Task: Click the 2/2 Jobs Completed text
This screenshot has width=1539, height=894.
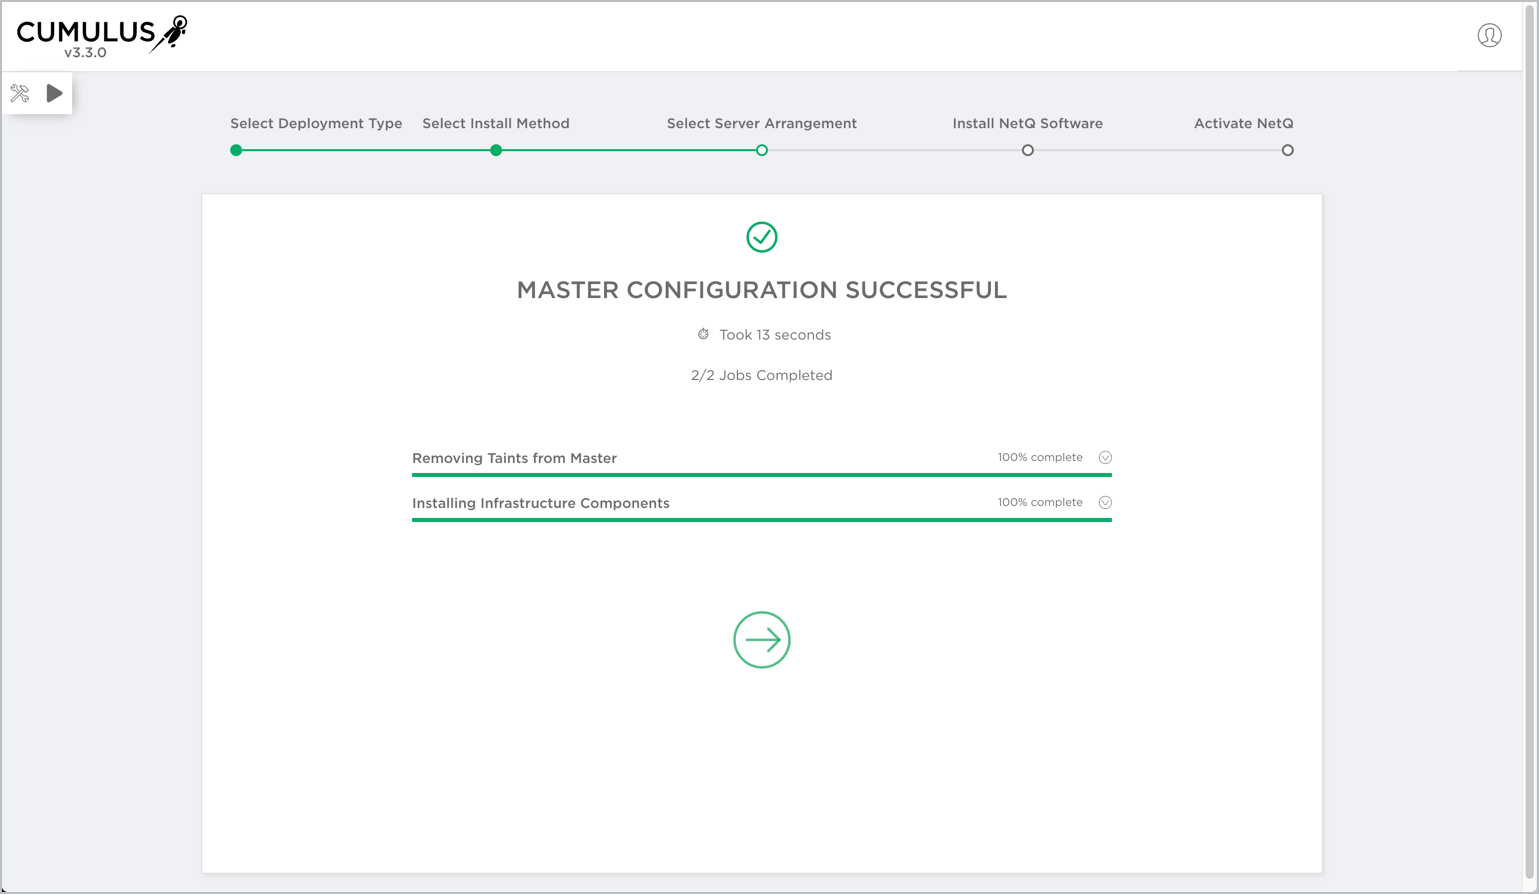Action: click(x=761, y=376)
